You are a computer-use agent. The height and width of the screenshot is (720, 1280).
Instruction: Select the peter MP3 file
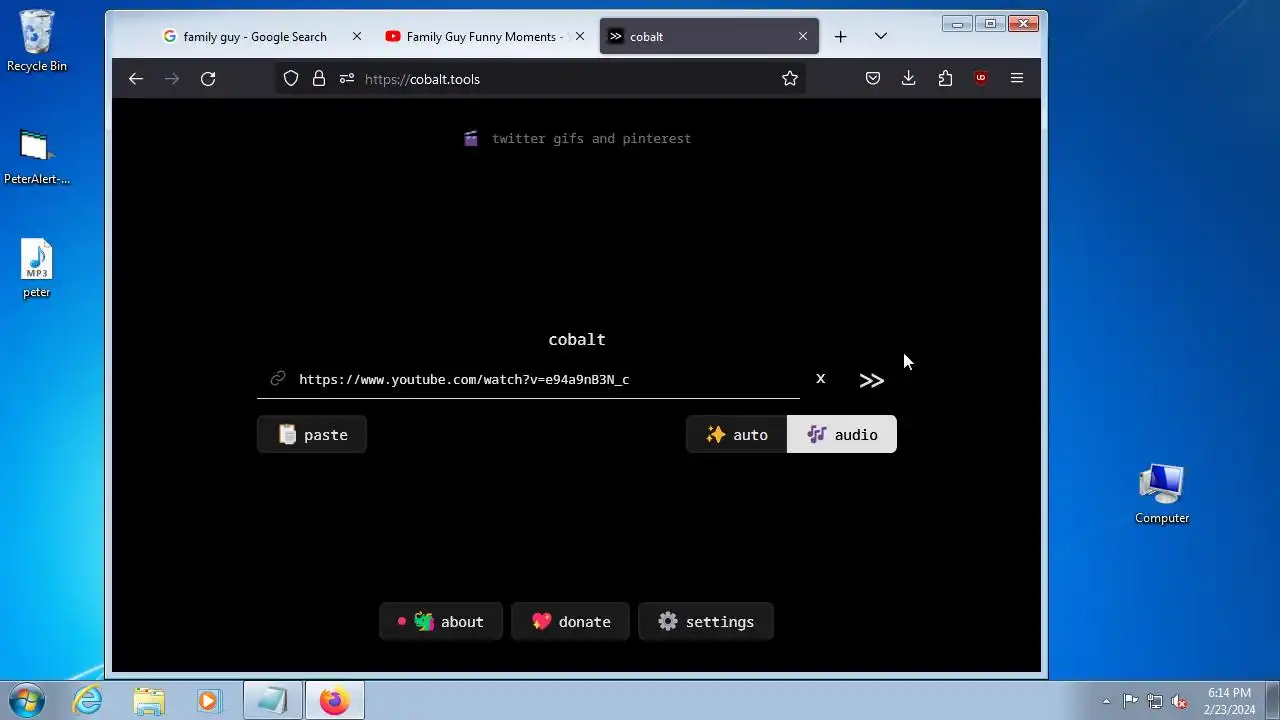click(37, 269)
